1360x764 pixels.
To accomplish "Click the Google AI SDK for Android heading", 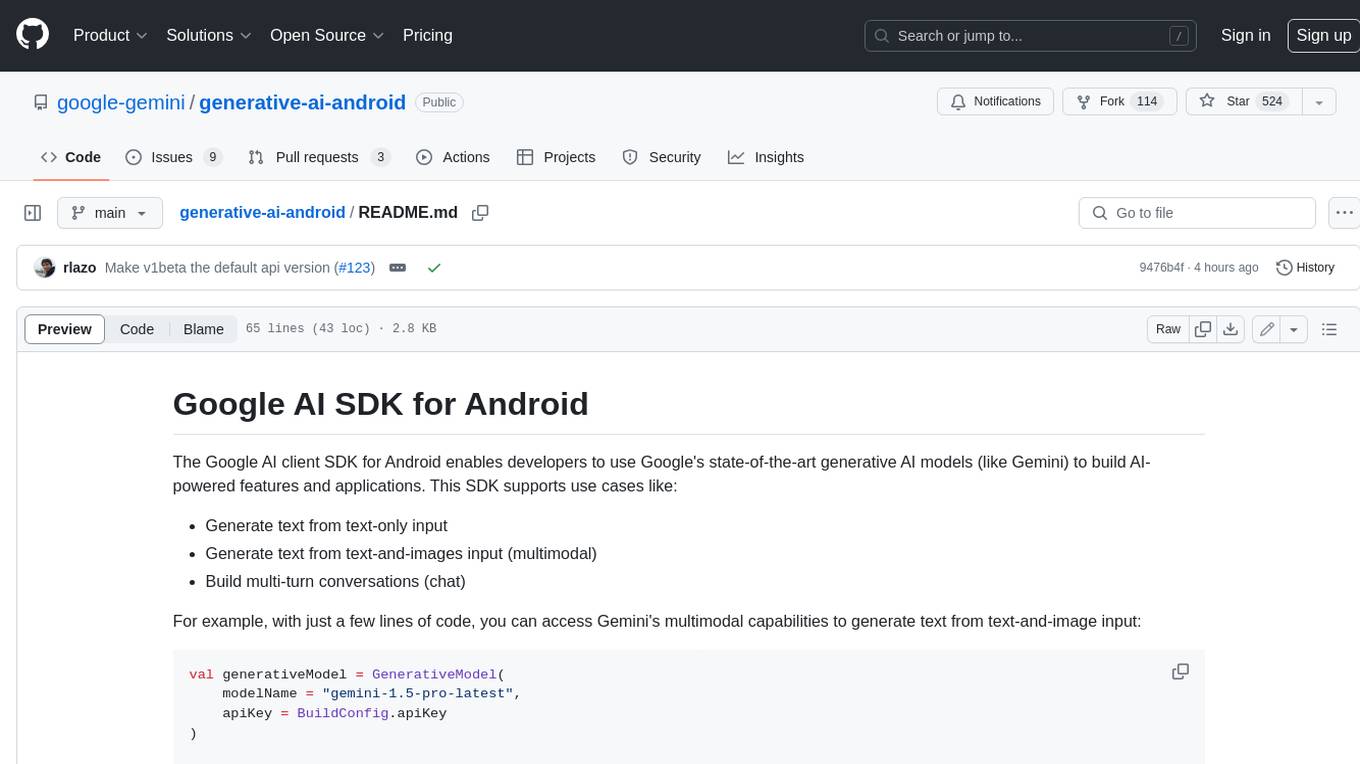I will pyautogui.click(x=381, y=403).
